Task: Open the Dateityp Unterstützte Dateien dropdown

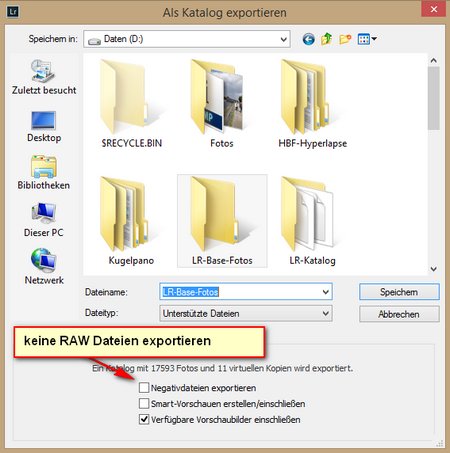Action: pos(246,313)
